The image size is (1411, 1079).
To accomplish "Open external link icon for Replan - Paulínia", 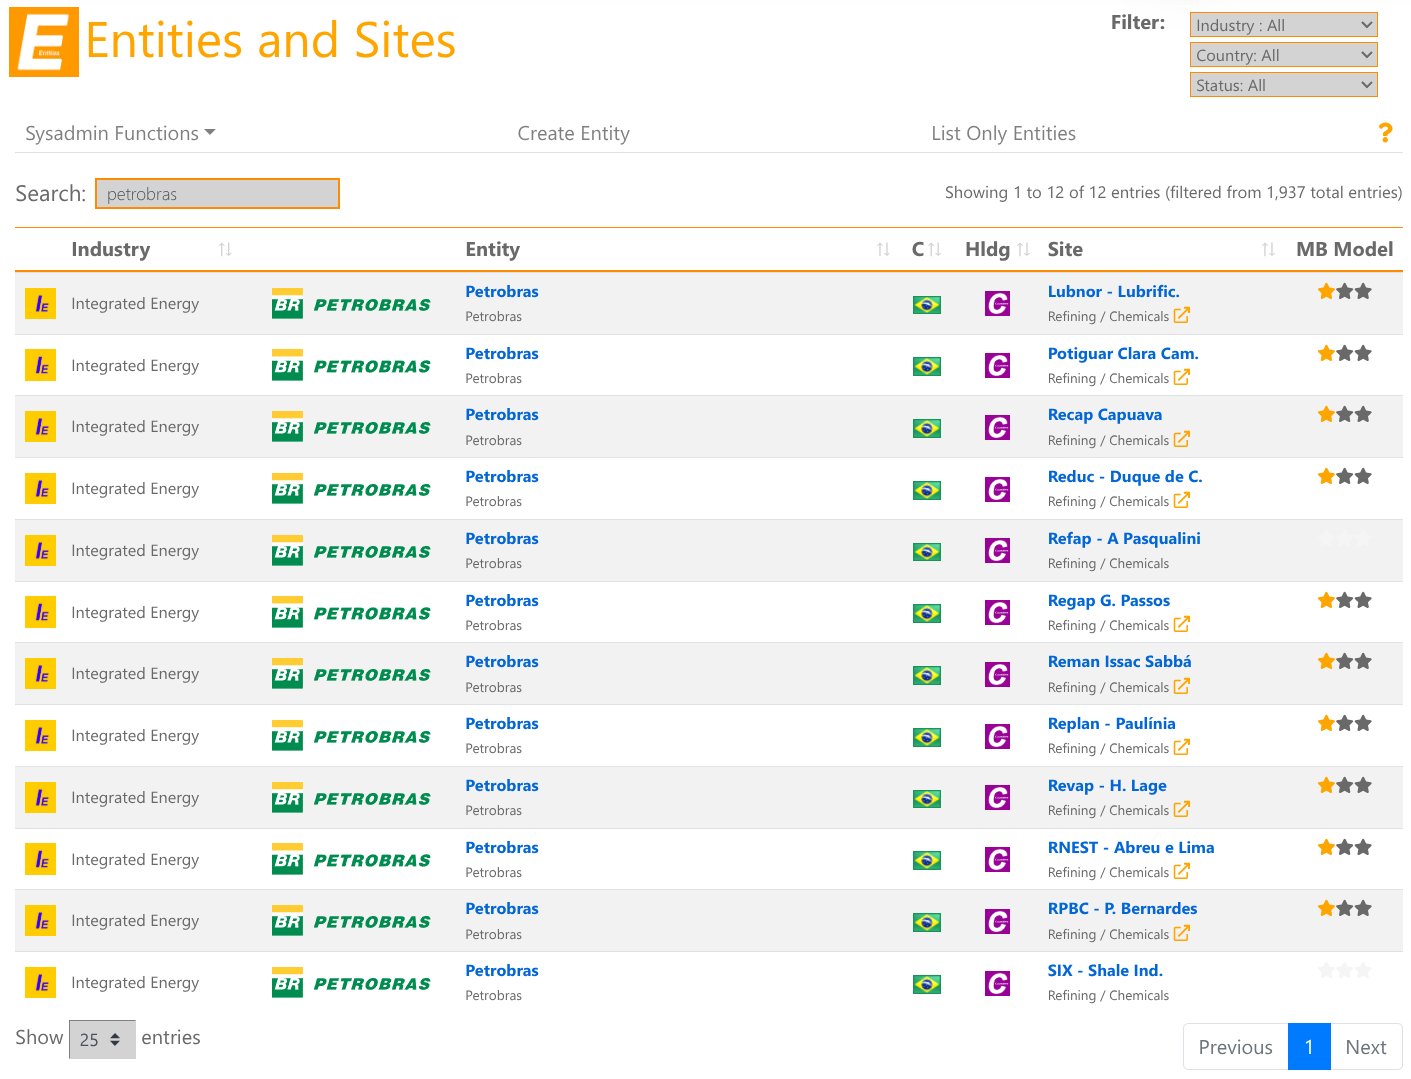I will point(1182,747).
